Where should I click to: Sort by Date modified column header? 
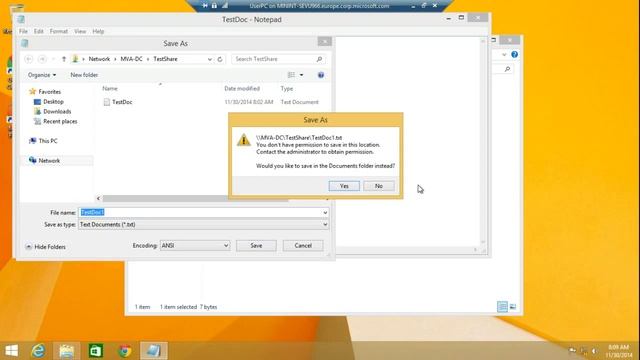[242, 89]
